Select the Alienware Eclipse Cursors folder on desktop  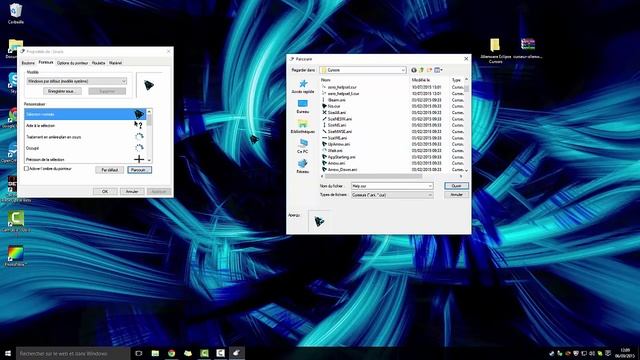click(x=496, y=51)
